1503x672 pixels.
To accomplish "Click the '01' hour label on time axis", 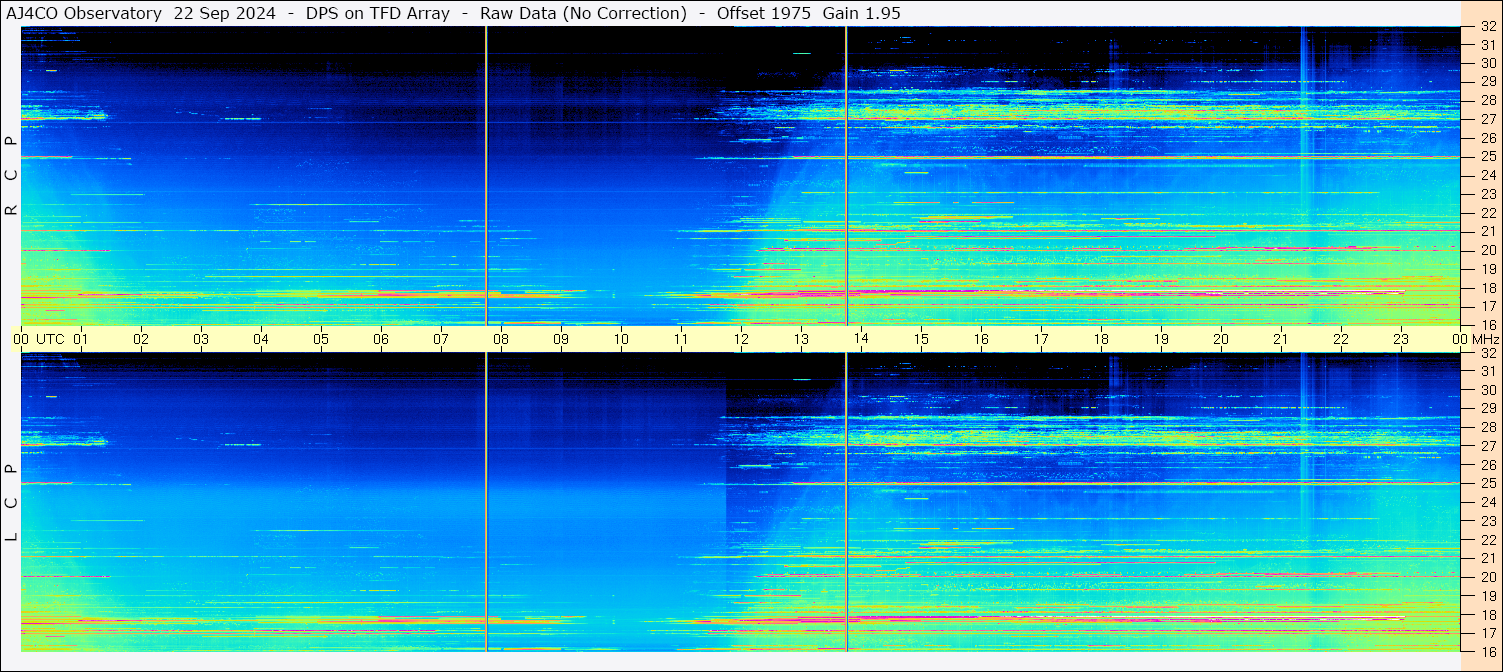I will tap(81, 339).
